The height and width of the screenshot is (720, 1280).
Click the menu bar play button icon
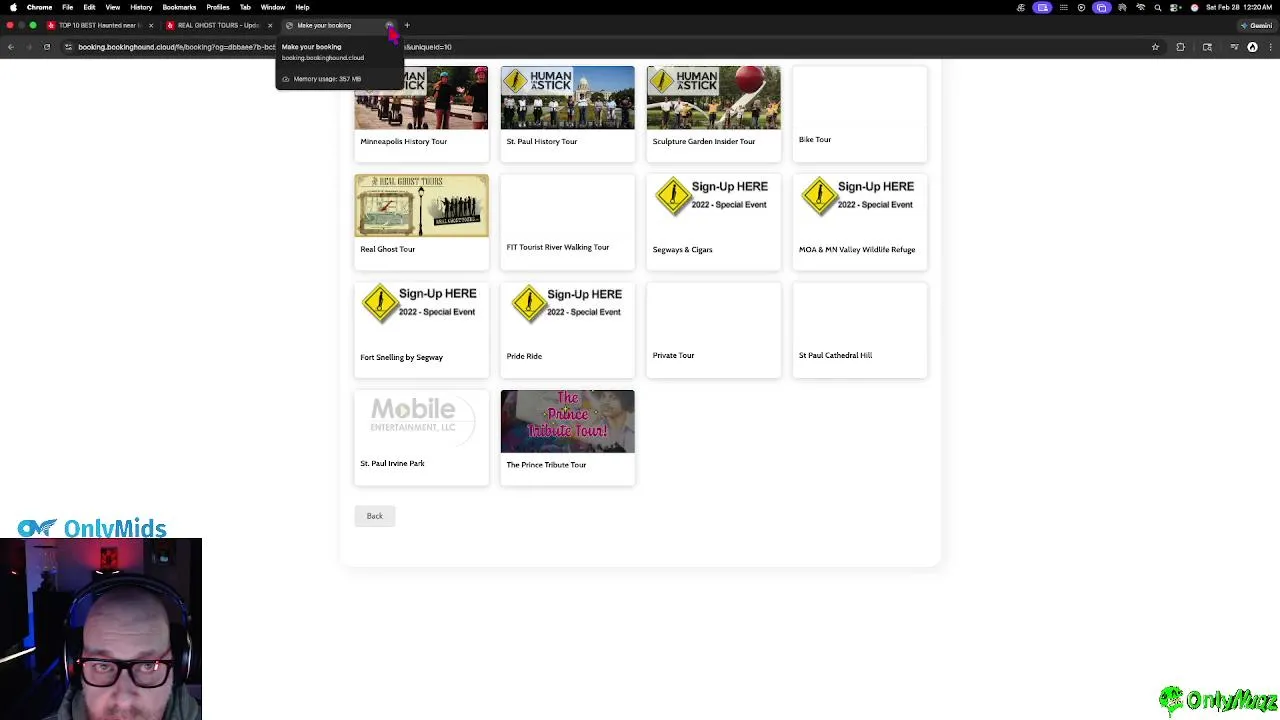tap(1081, 7)
